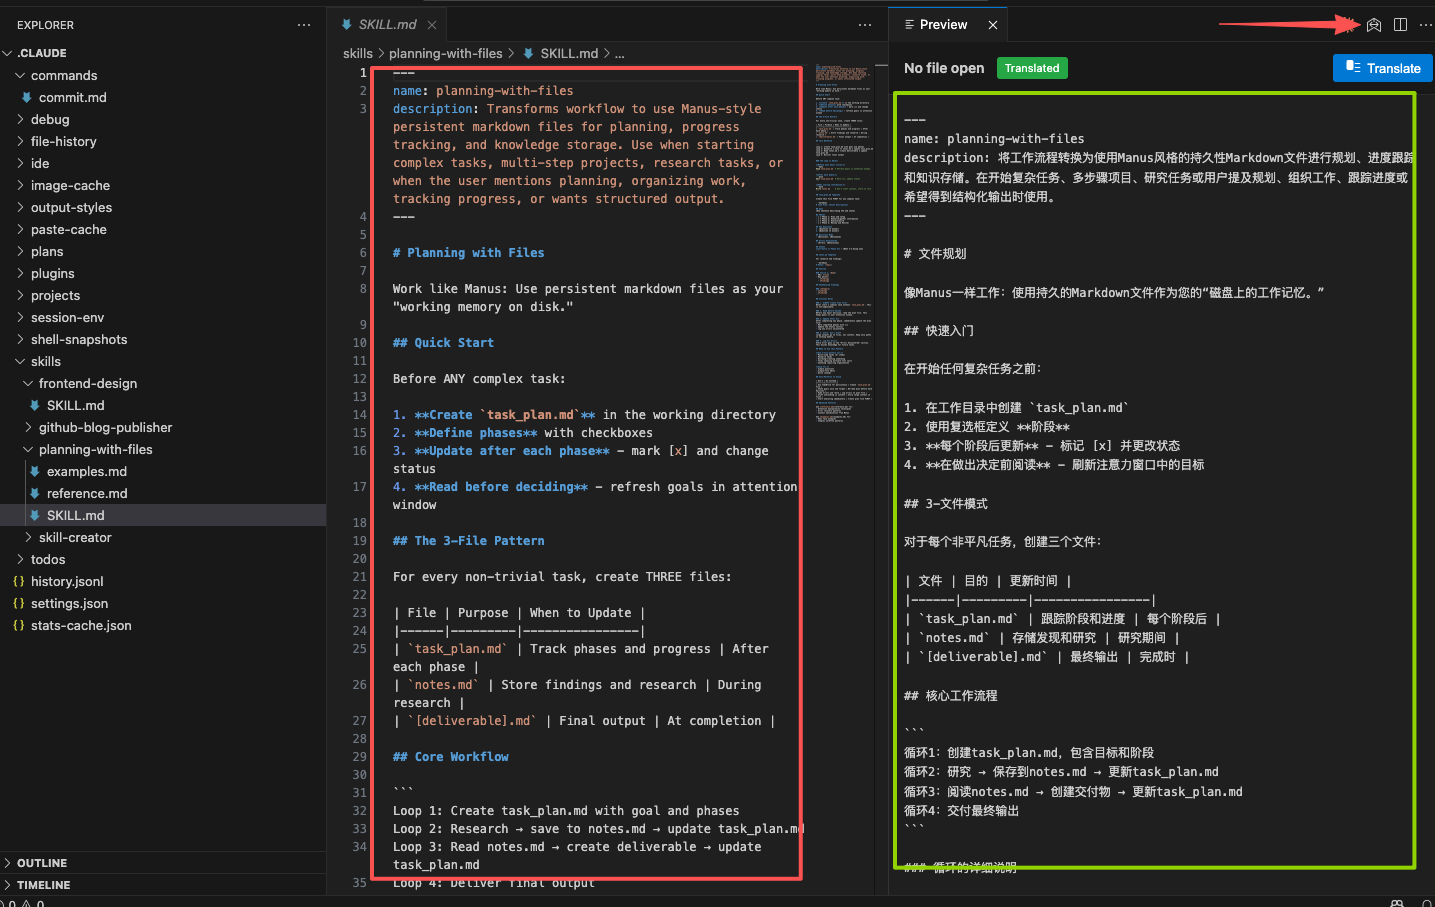Click 'name: planning-with-files' in the editor

click(483, 91)
